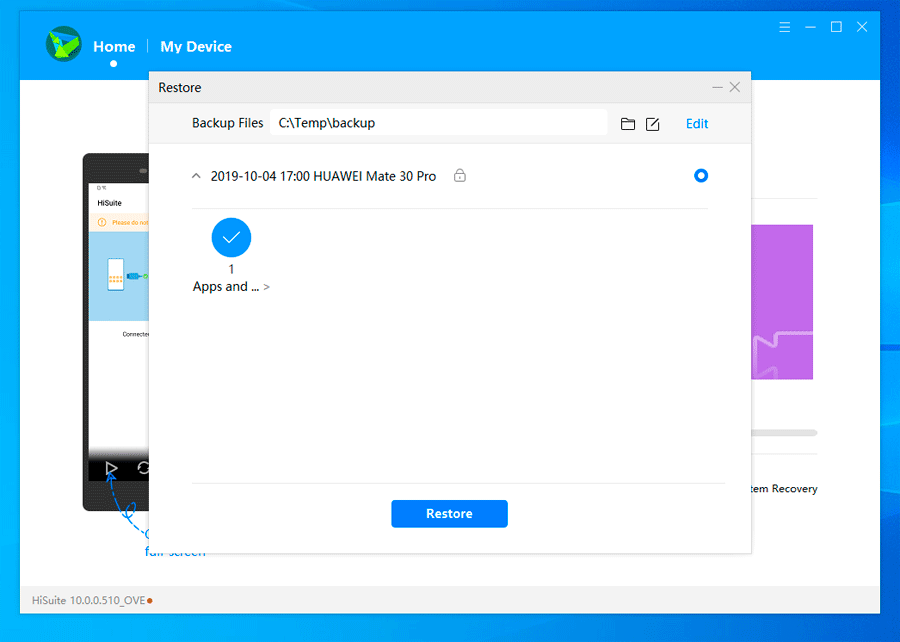
Task: Click the HiSuite 10.0.0.510_OVE version text
Action: (x=88, y=601)
